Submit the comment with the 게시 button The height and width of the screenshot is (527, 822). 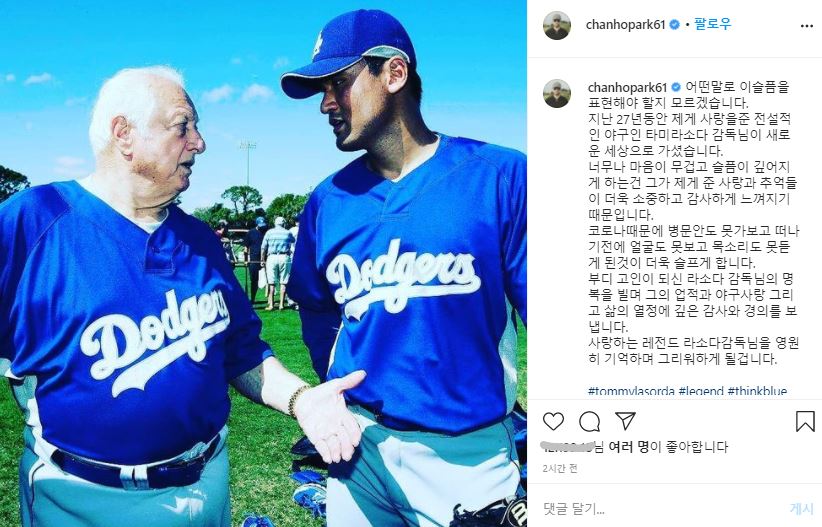(802, 508)
